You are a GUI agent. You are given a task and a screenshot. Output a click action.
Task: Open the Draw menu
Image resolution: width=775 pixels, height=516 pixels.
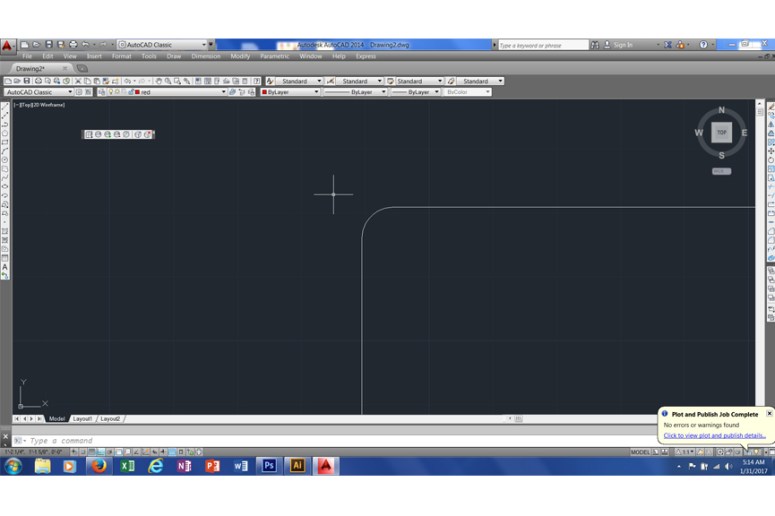173,56
